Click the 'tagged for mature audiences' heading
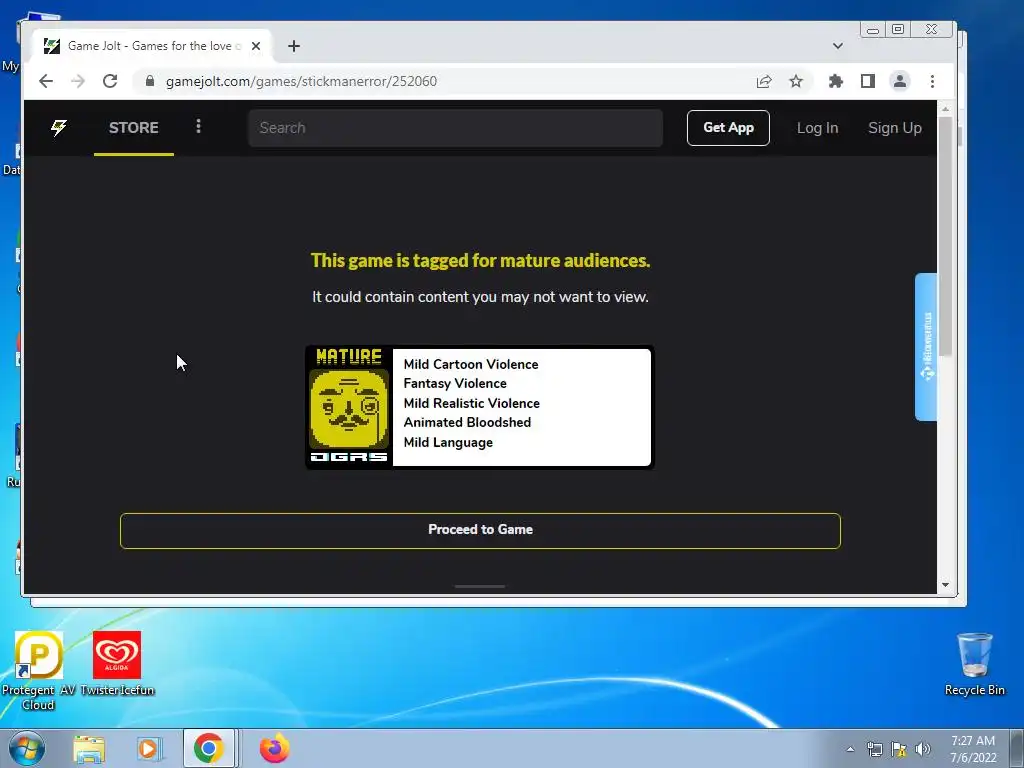 click(480, 261)
